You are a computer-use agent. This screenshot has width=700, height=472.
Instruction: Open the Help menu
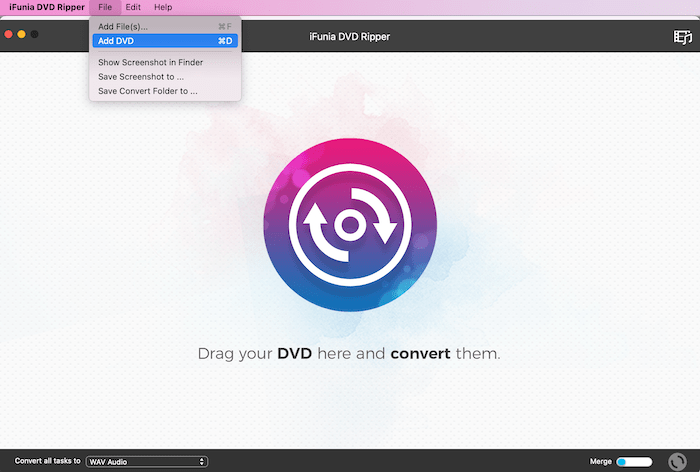162,7
